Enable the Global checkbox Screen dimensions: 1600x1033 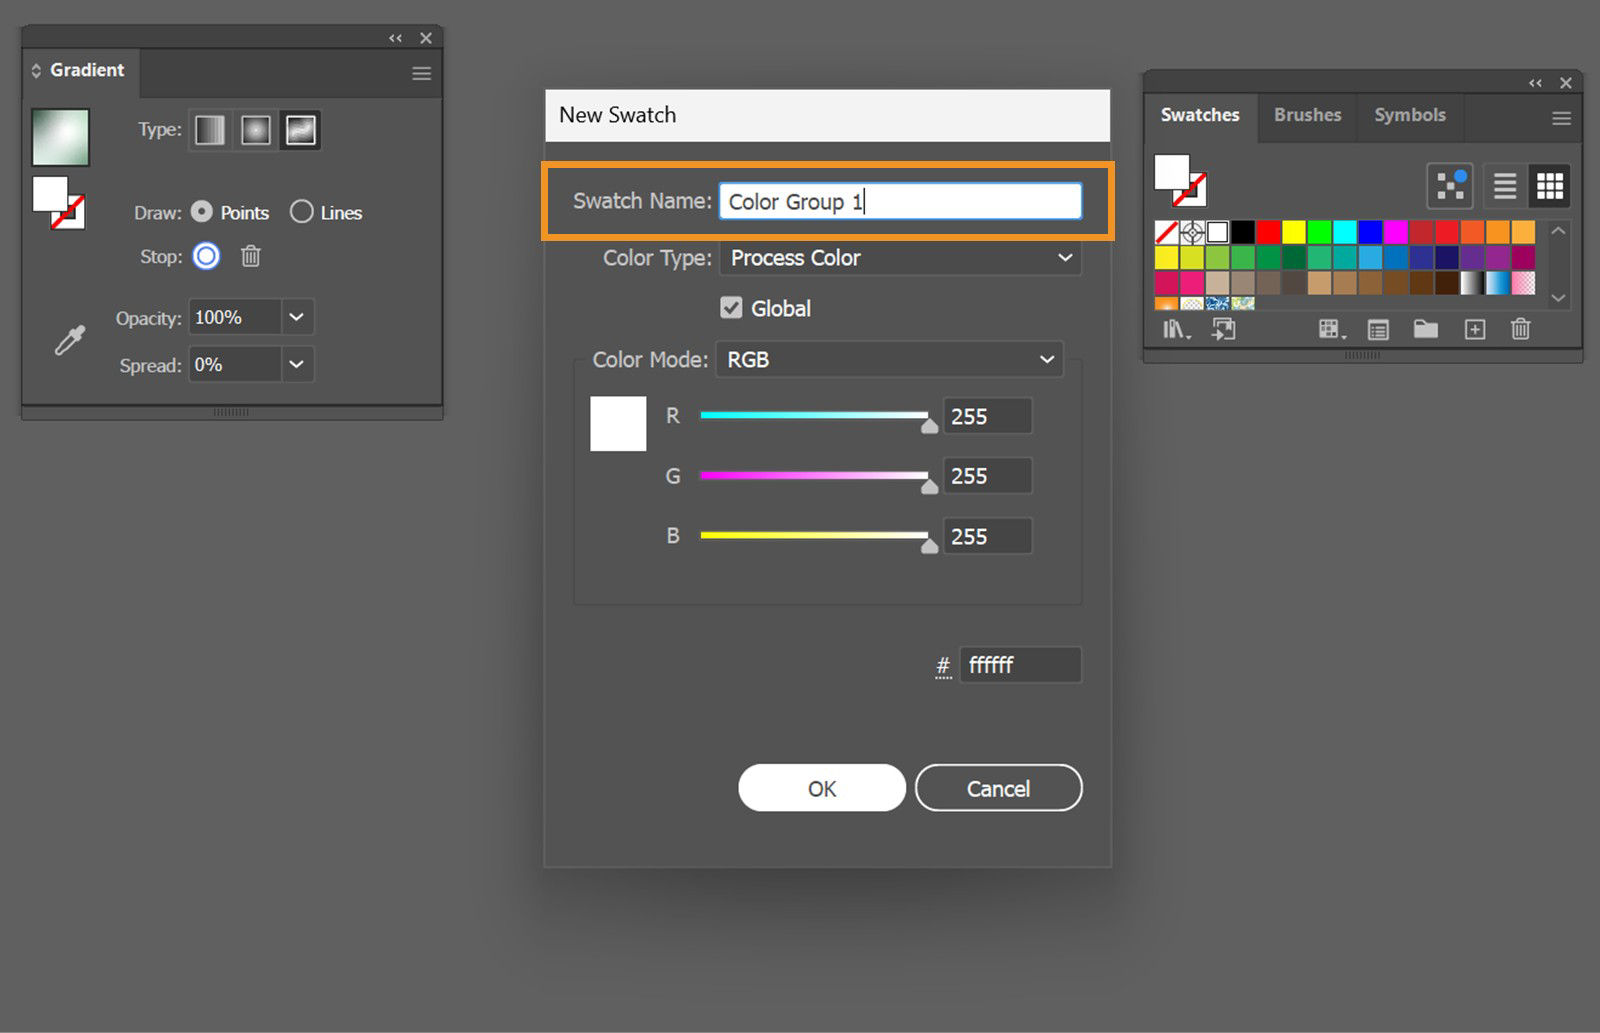coord(731,307)
